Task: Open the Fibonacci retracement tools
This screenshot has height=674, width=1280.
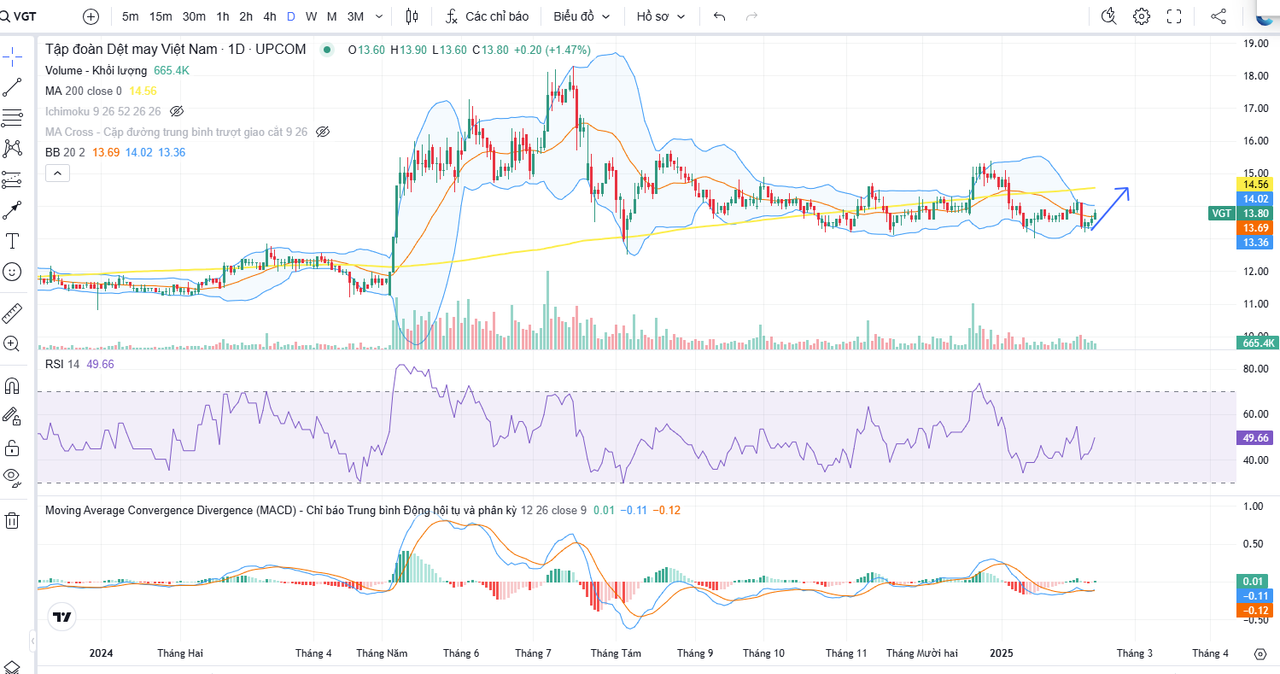Action: pos(12,118)
